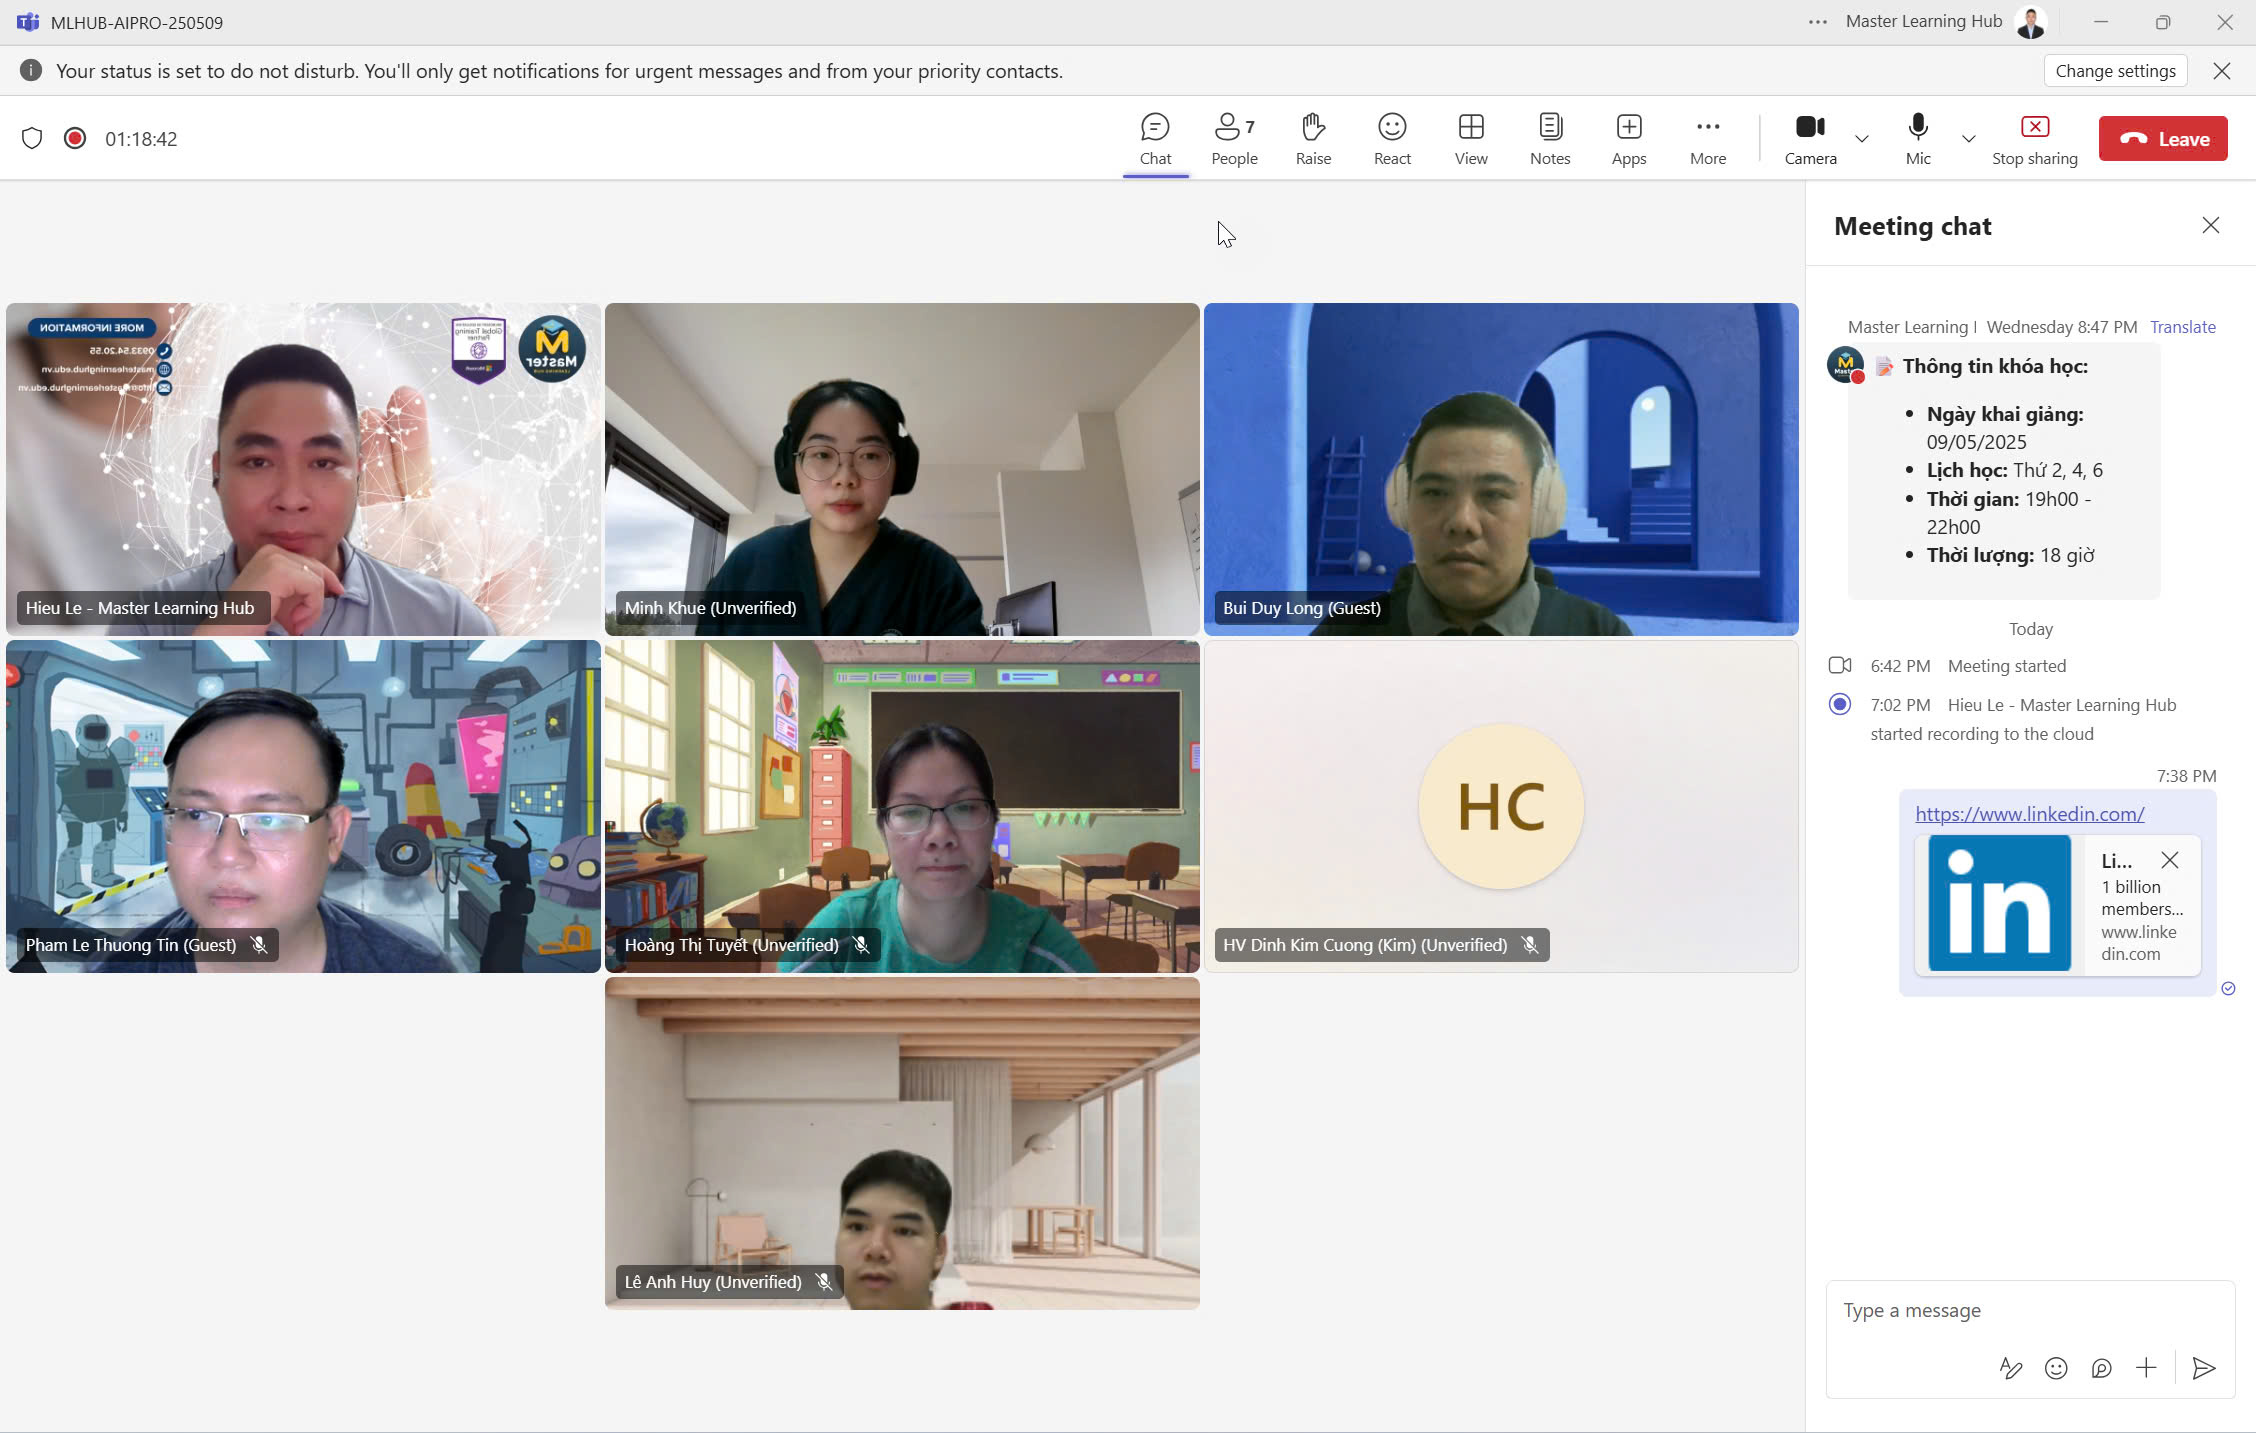Open the Apps menu
The image size is (2256, 1433).
tap(1629, 139)
